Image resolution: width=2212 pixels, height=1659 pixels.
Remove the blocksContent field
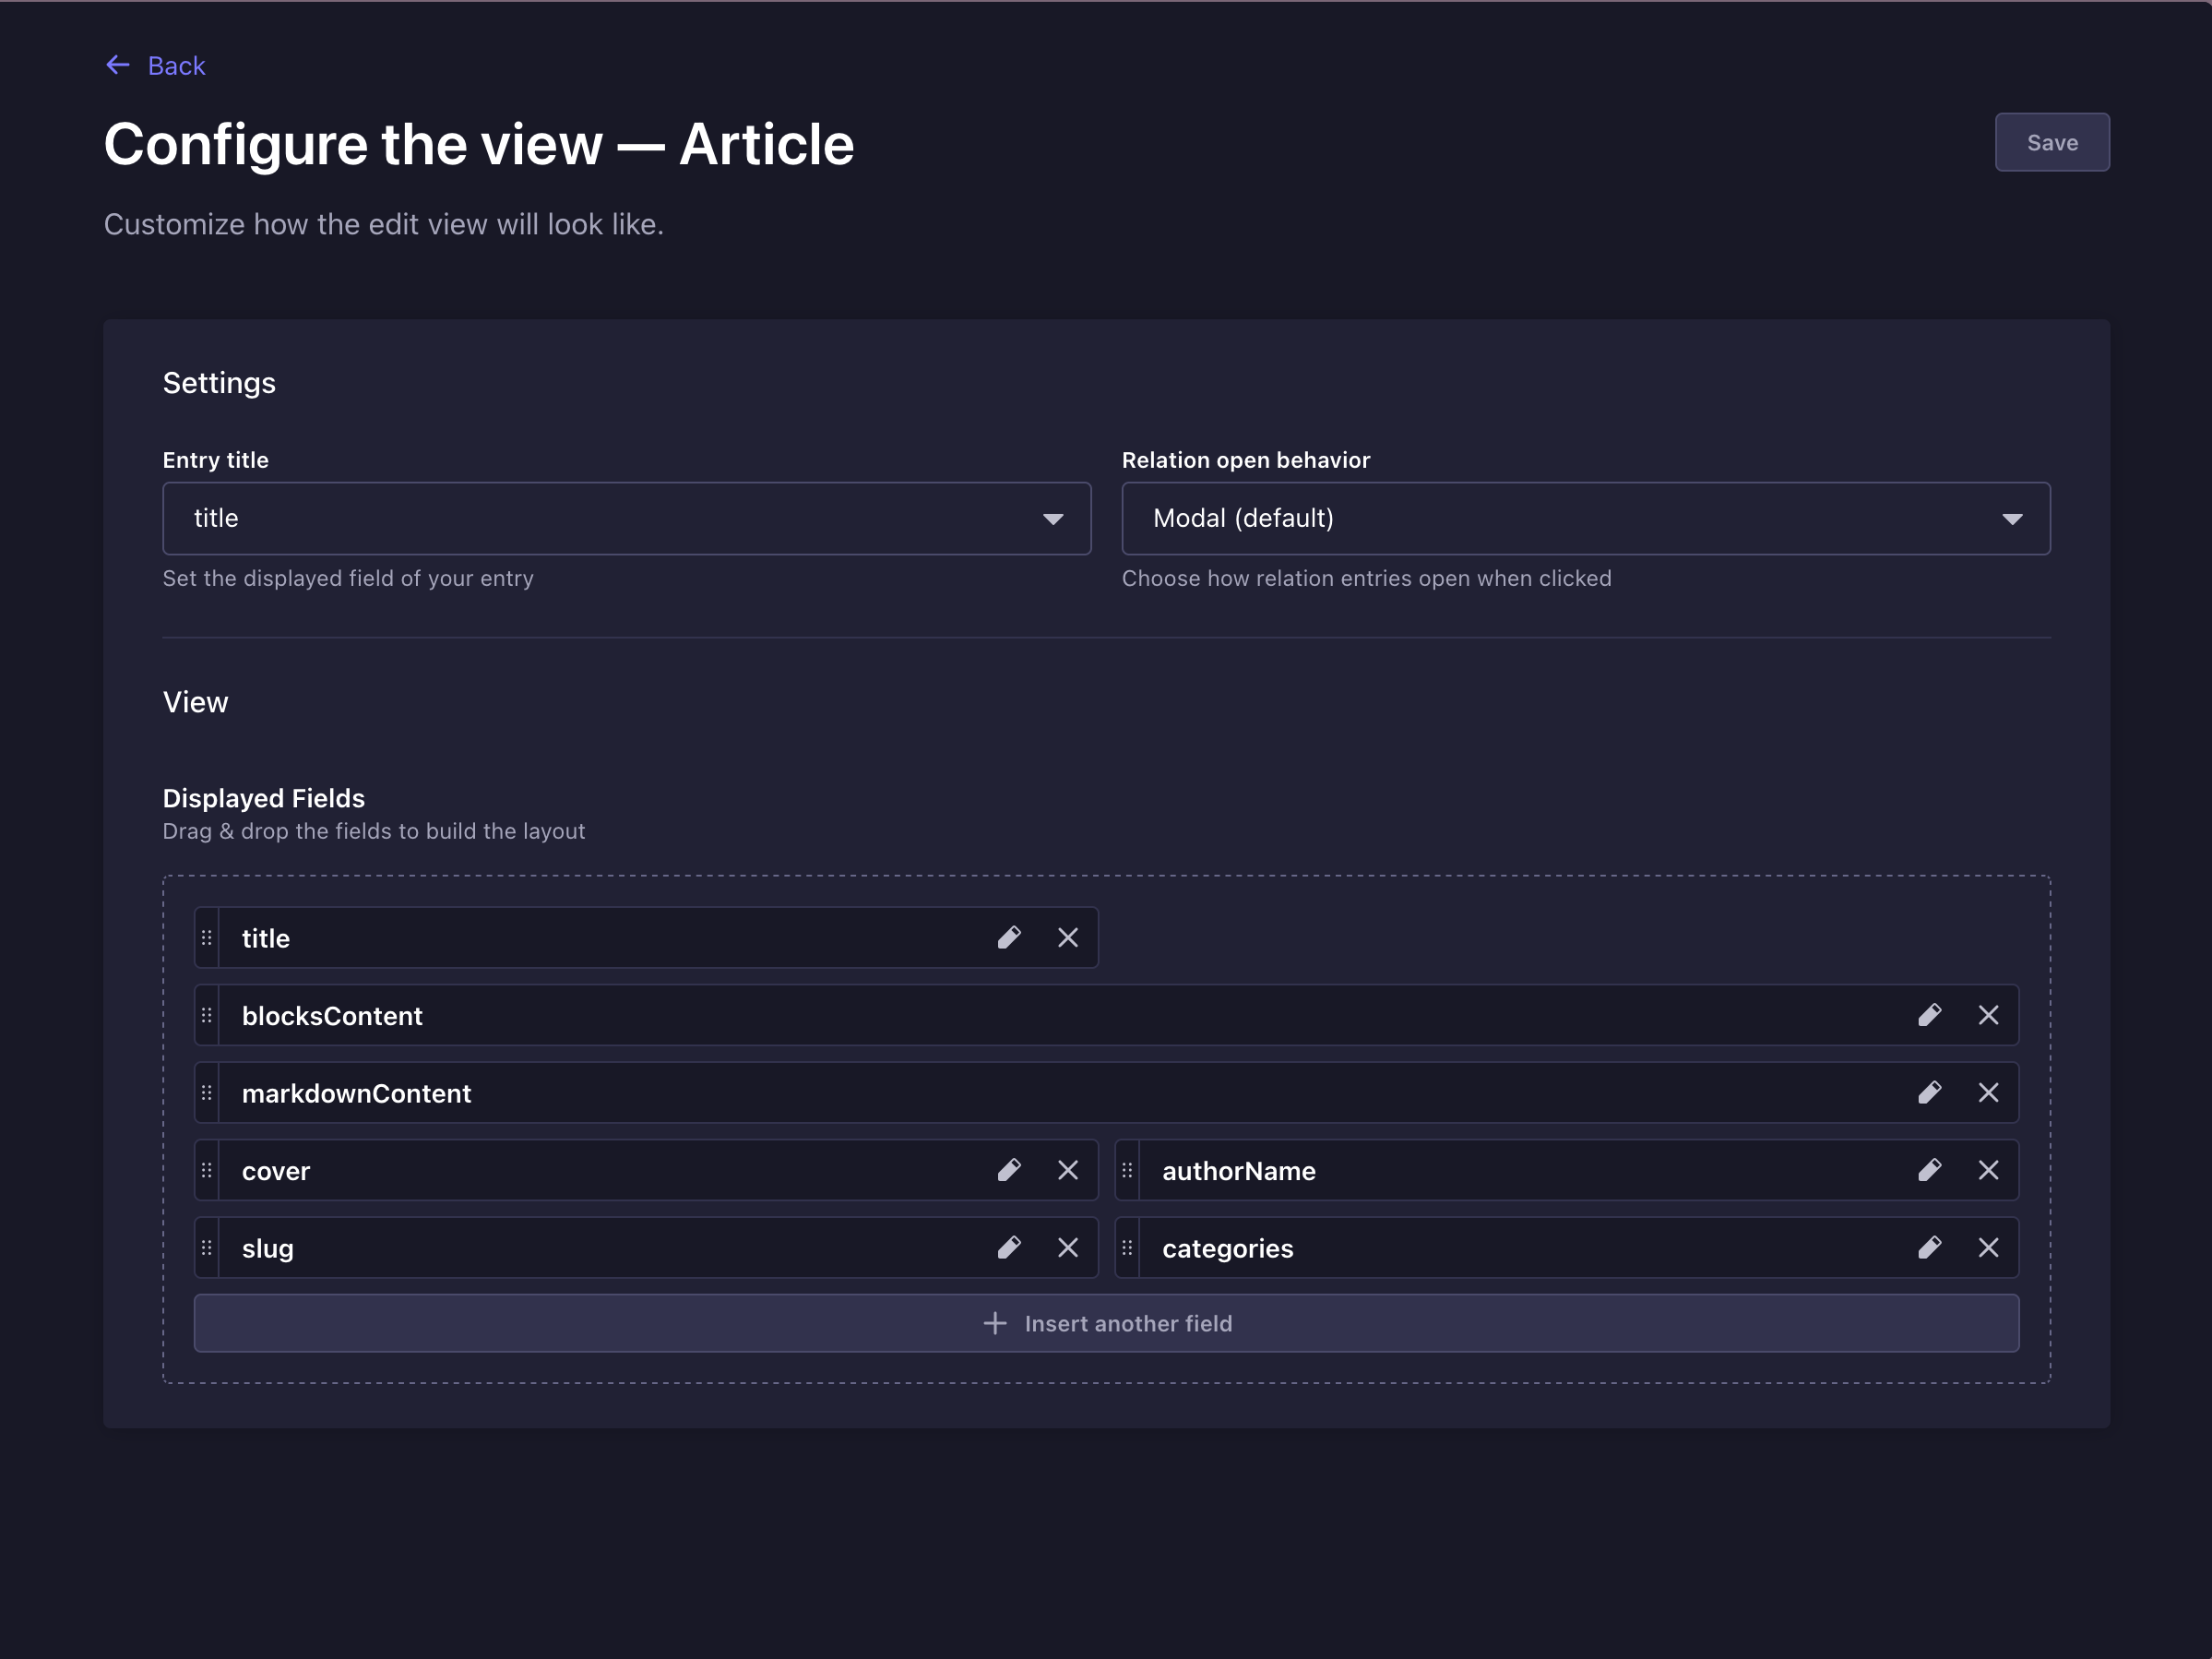tap(1989, 1015)
